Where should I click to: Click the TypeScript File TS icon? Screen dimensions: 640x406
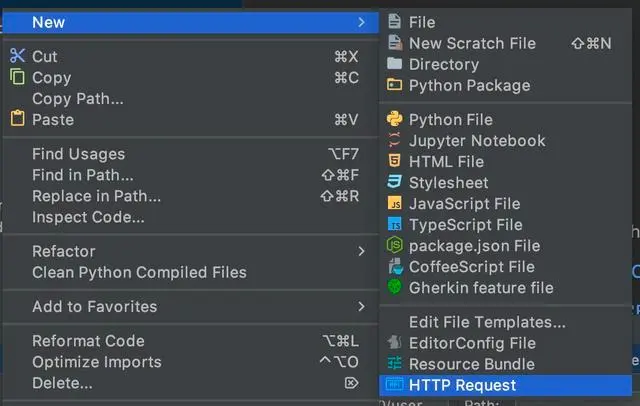pos(395,224)
